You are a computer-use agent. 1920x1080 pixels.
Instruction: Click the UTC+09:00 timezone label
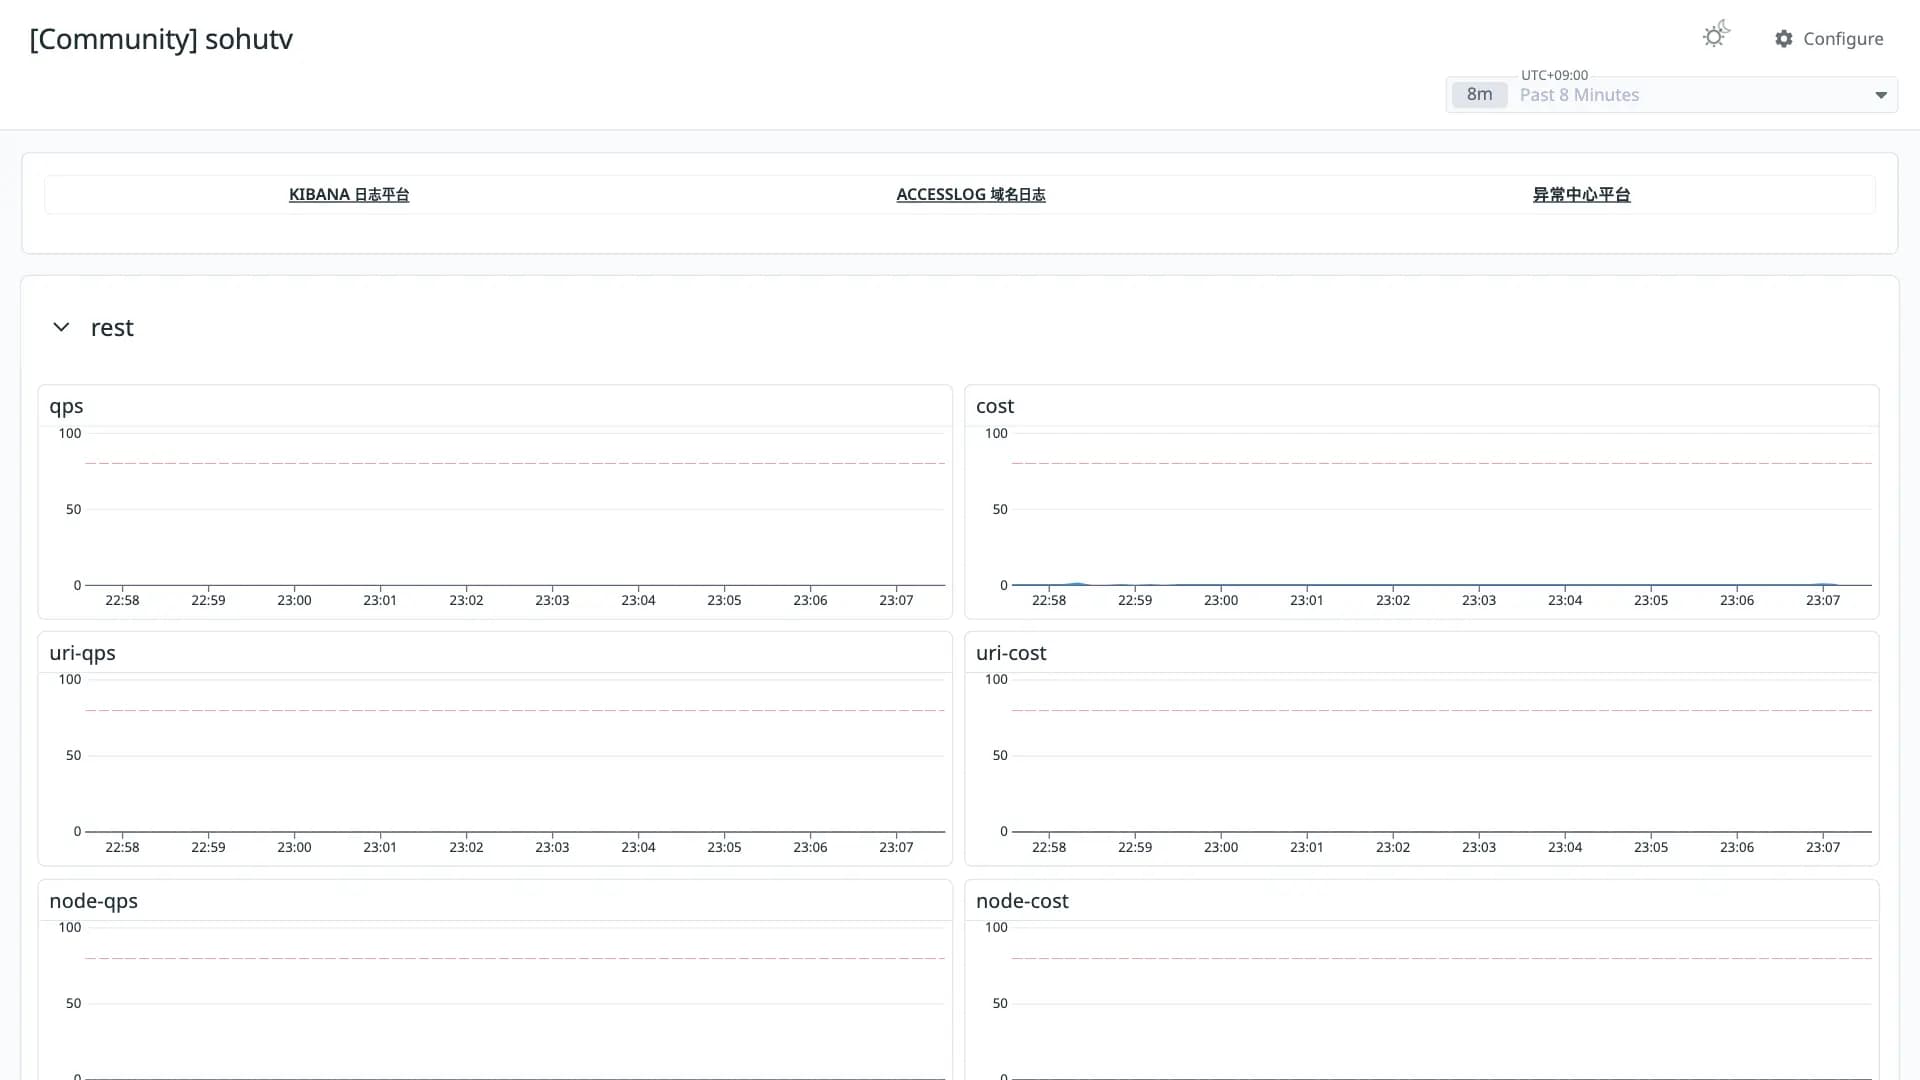click(x=1554, y=75)
